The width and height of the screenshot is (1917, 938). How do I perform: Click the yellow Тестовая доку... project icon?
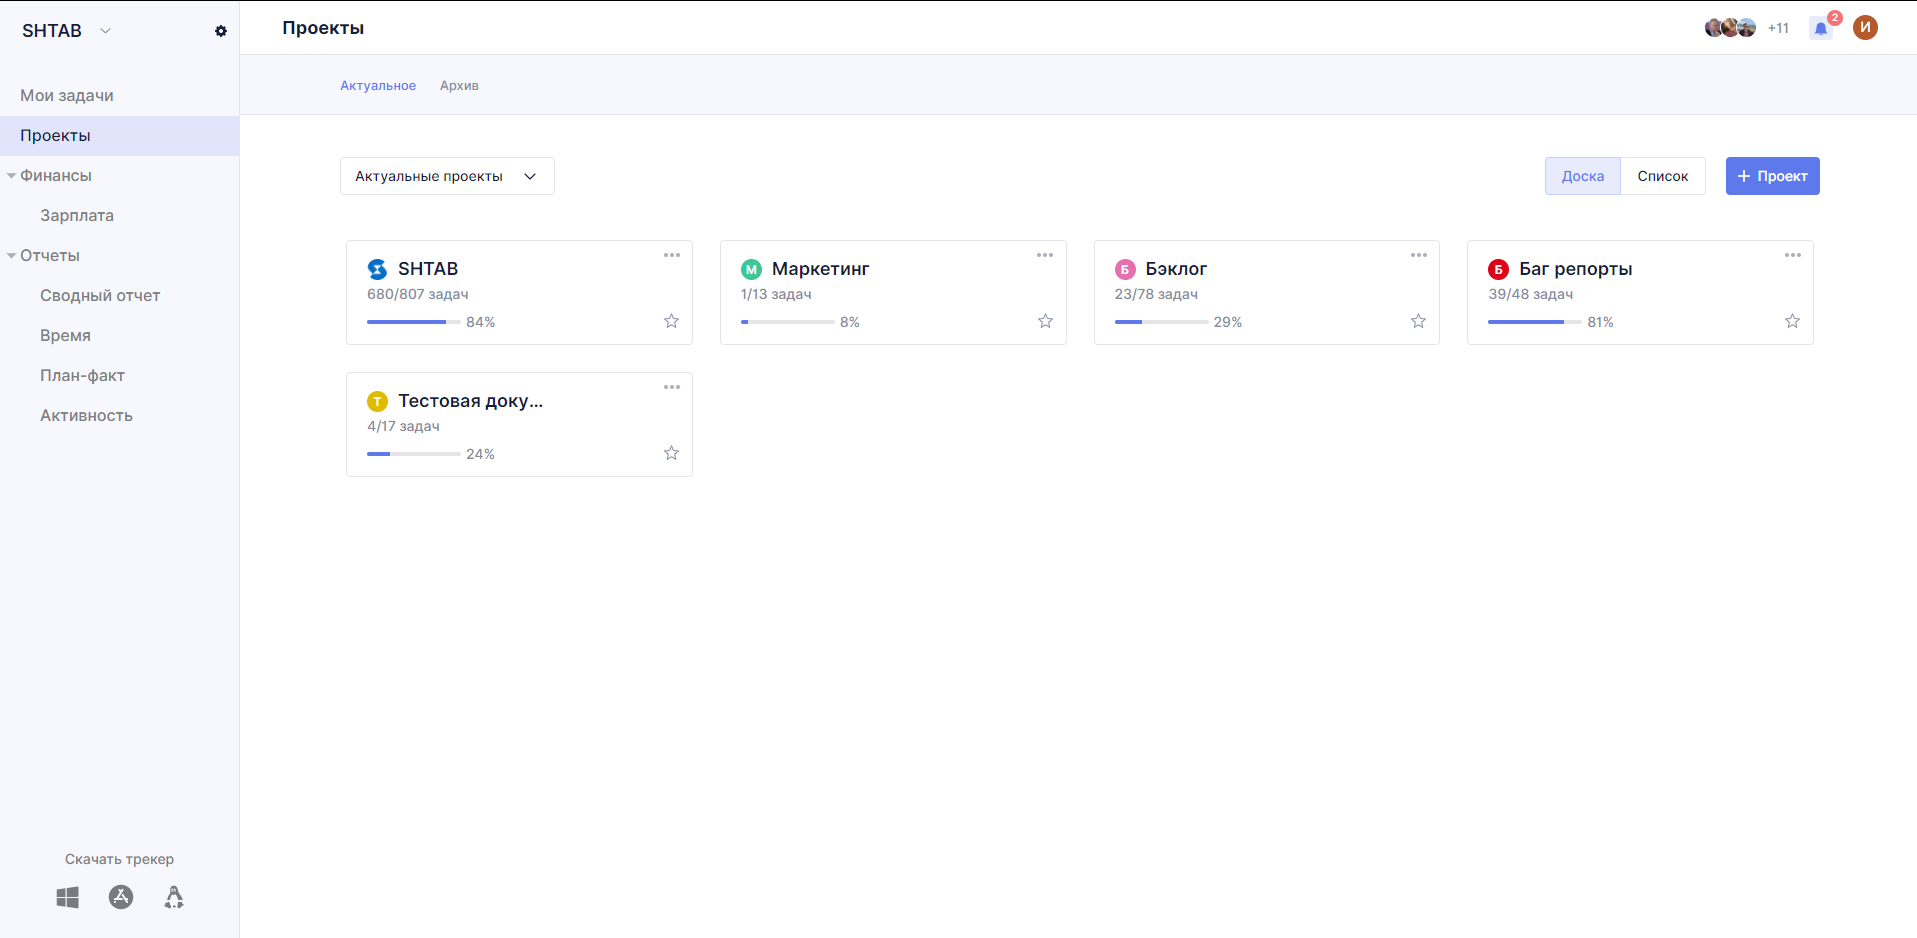pos(377,401)
